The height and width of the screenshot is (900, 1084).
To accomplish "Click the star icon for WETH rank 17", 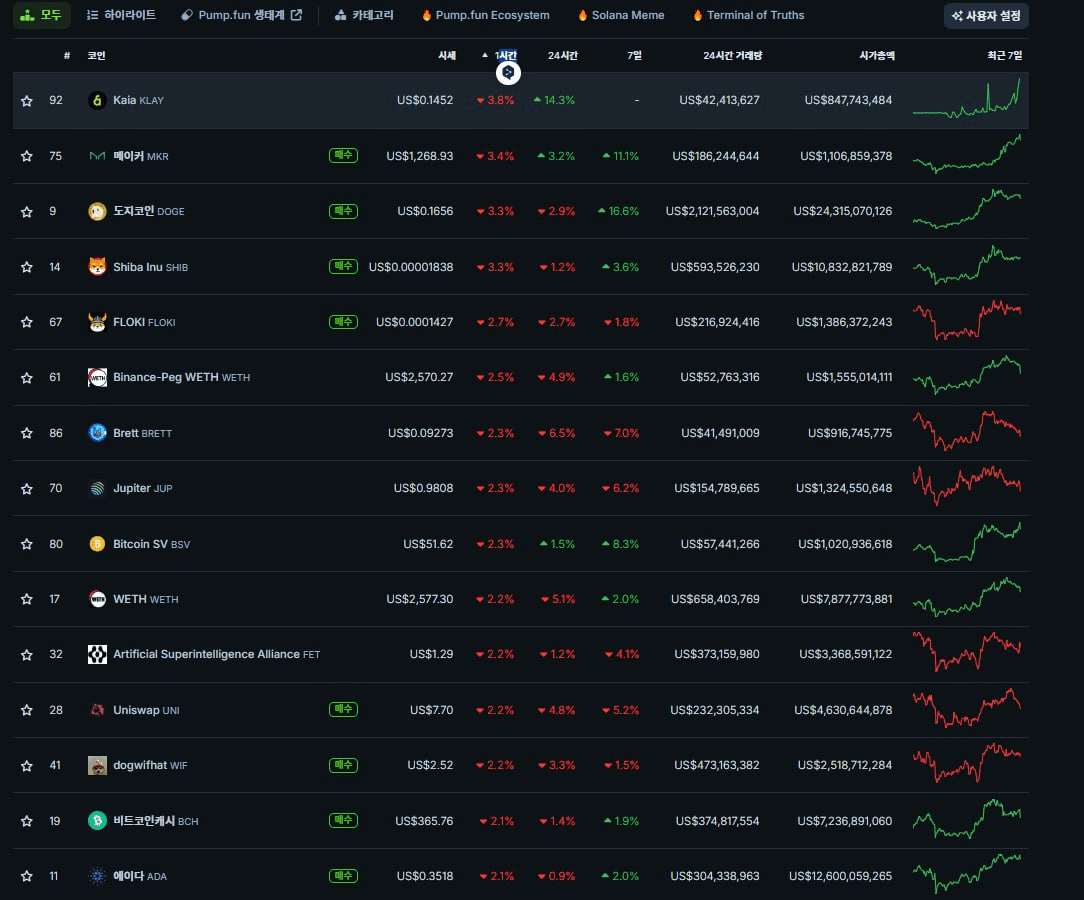I will (27, 599).
